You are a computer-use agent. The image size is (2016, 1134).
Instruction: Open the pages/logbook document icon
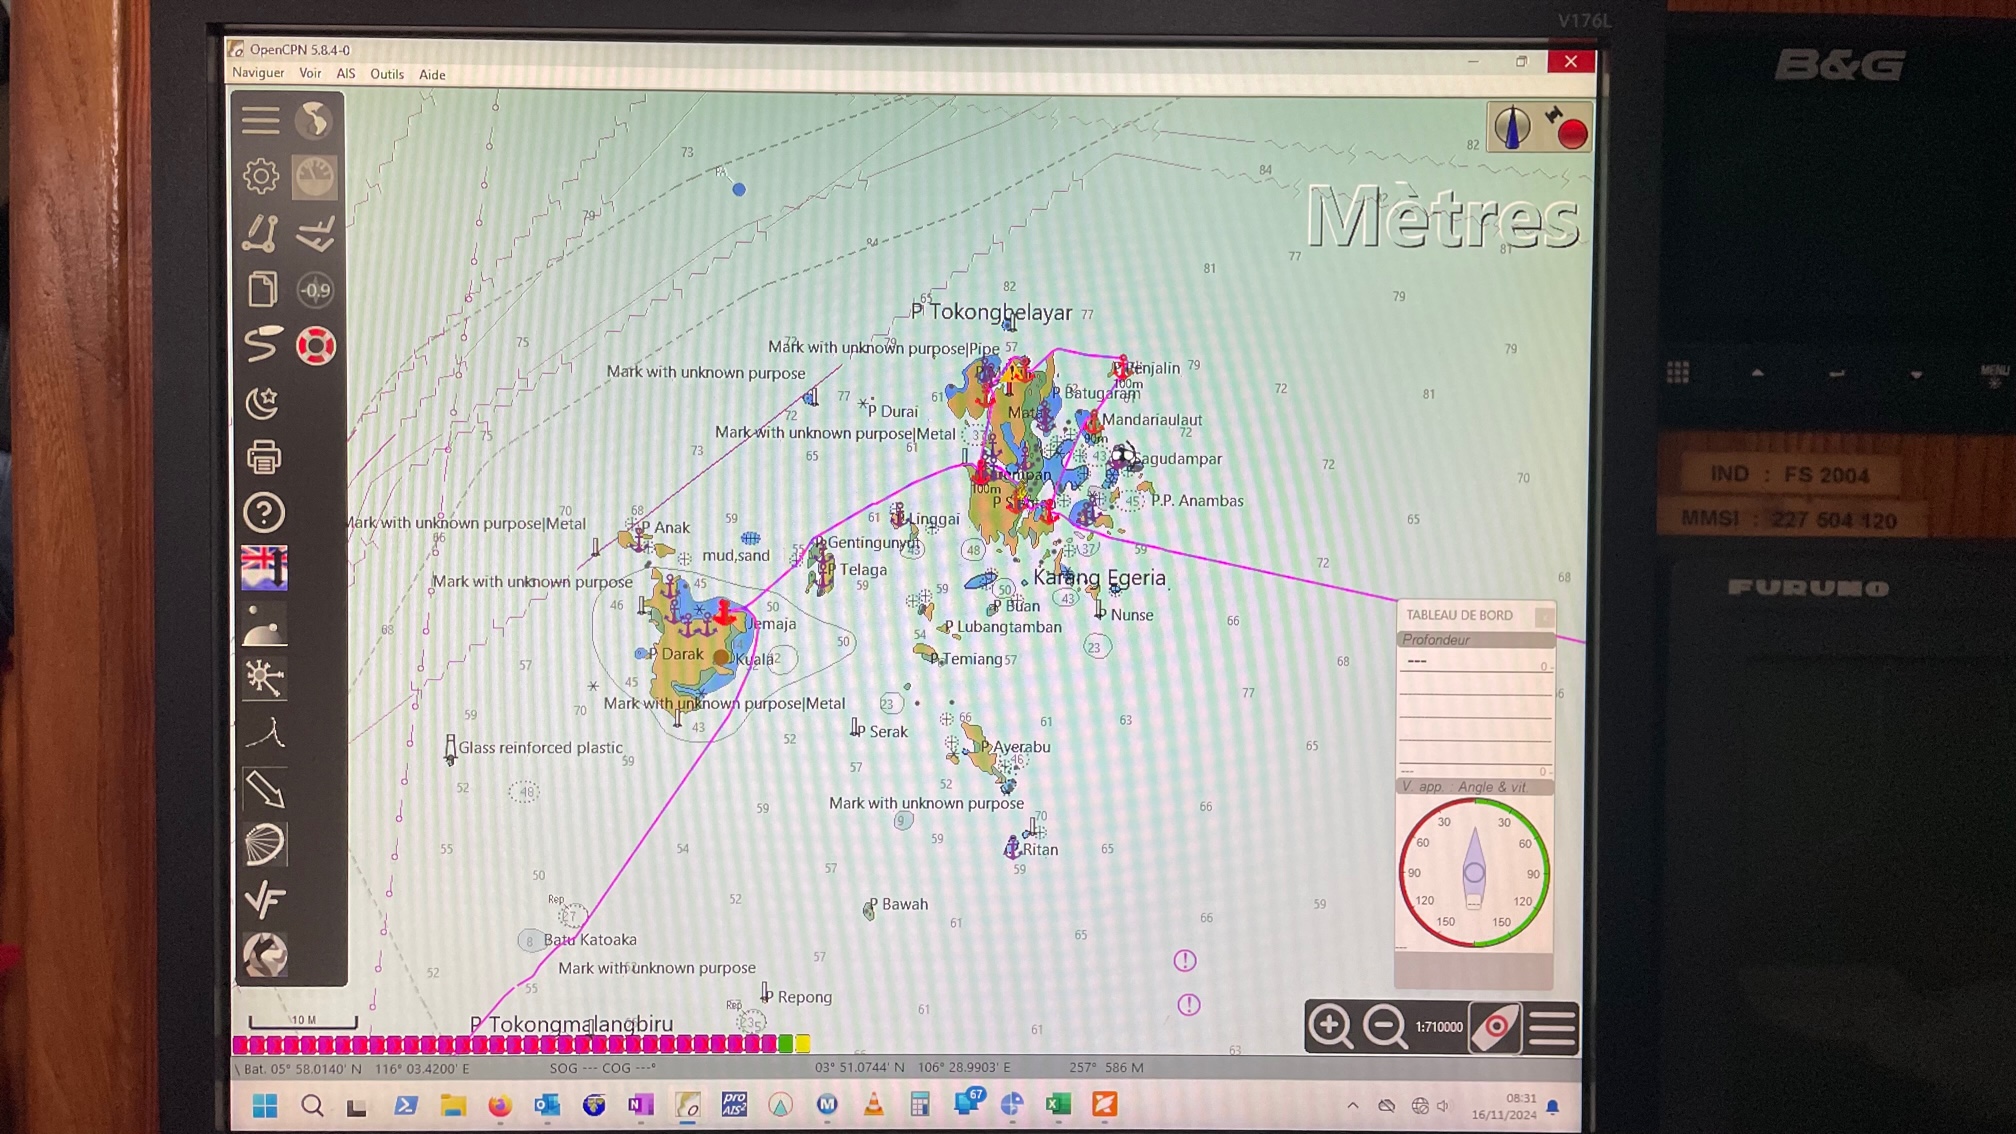[261, 290]
